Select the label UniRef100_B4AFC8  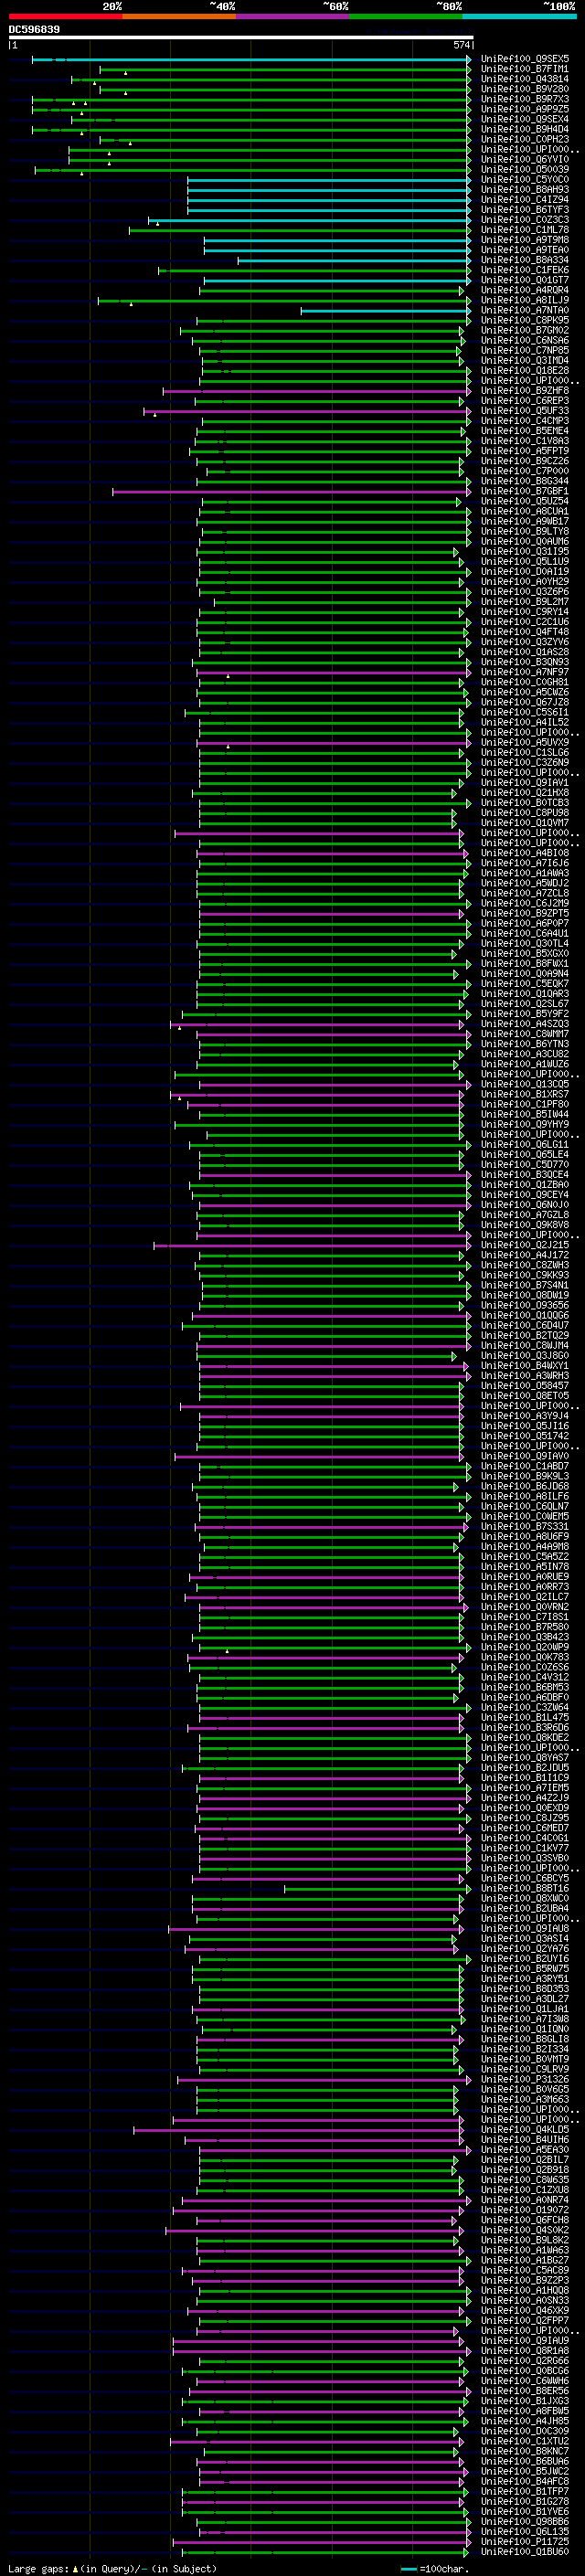pos(525,2482)
